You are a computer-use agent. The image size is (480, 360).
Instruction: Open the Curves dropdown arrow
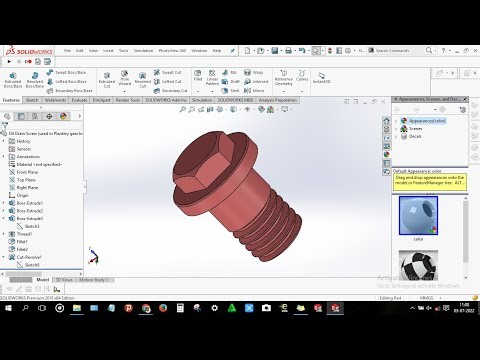click(x=302, y=91)
